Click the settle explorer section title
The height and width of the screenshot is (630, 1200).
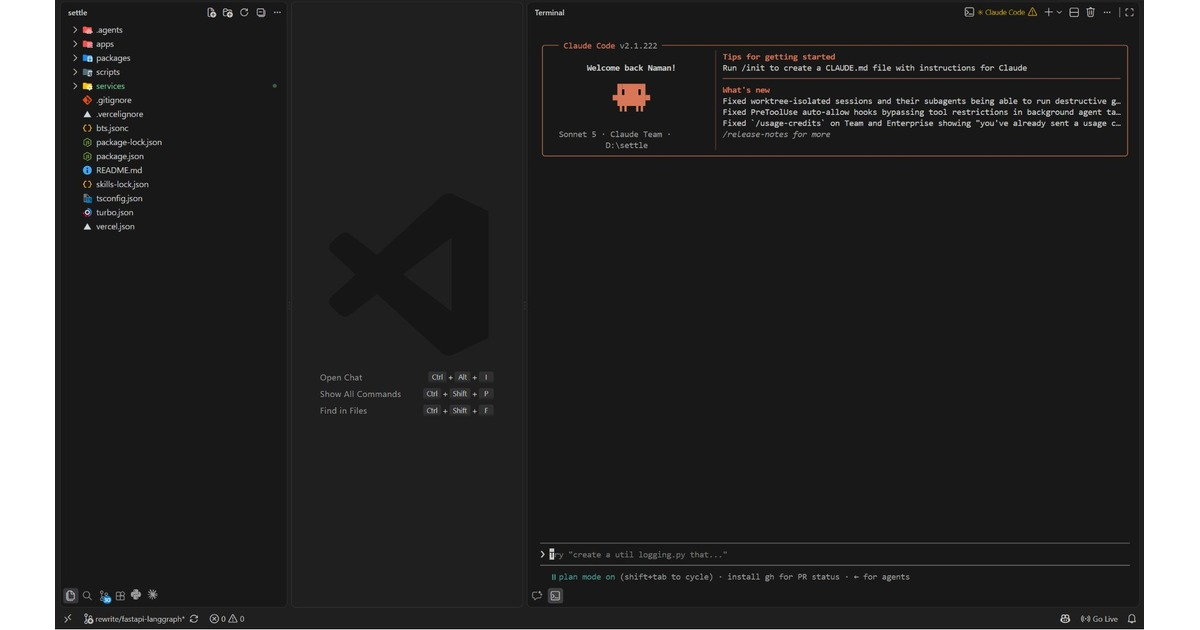click(77, 13)
